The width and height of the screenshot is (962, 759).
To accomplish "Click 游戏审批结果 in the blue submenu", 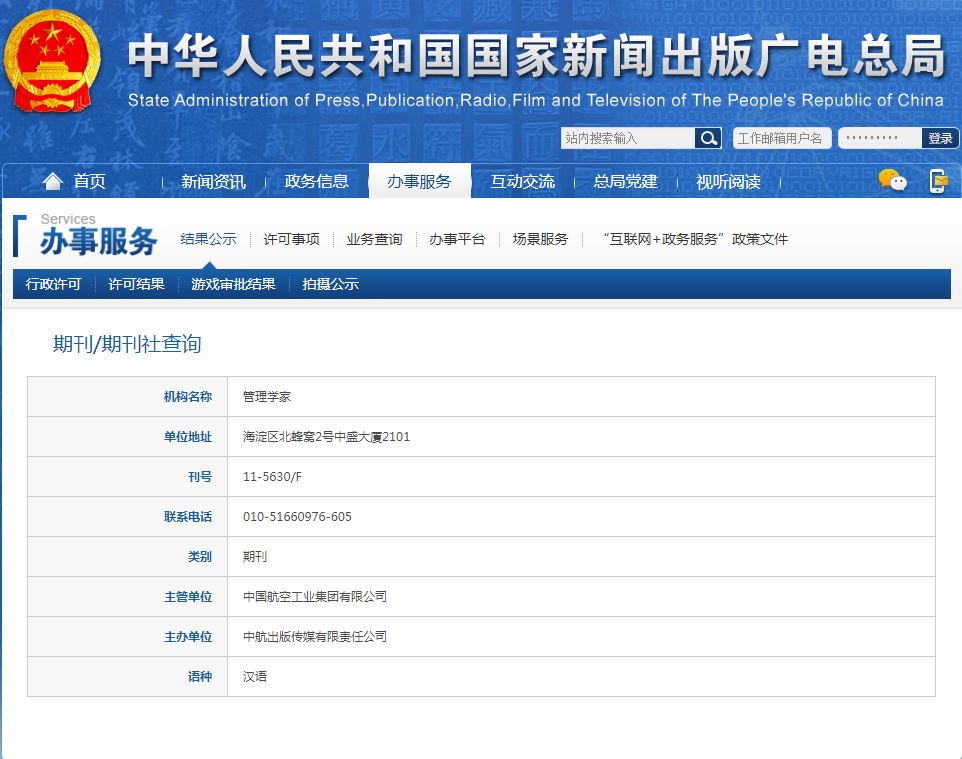I will 233,284.
